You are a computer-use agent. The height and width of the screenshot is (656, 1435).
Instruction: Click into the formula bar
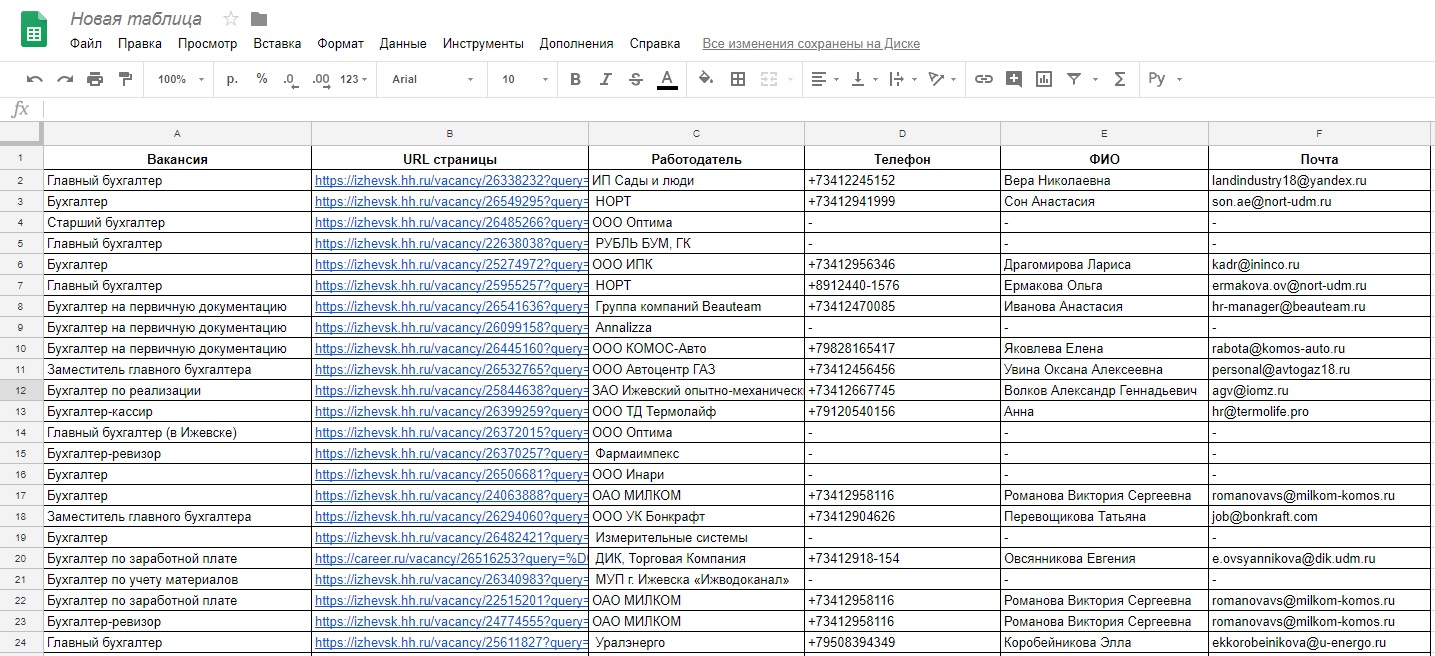click(x=738, y=109)
